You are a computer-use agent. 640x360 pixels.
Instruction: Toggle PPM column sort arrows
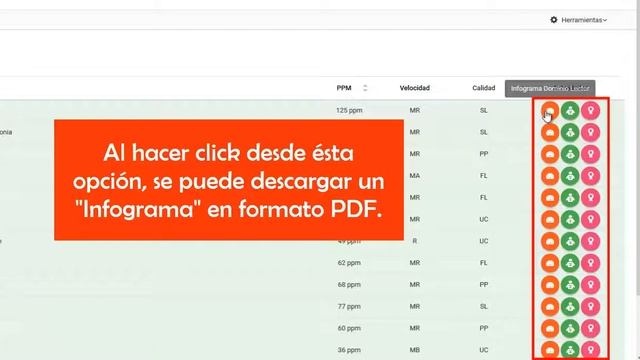point(365,88)
